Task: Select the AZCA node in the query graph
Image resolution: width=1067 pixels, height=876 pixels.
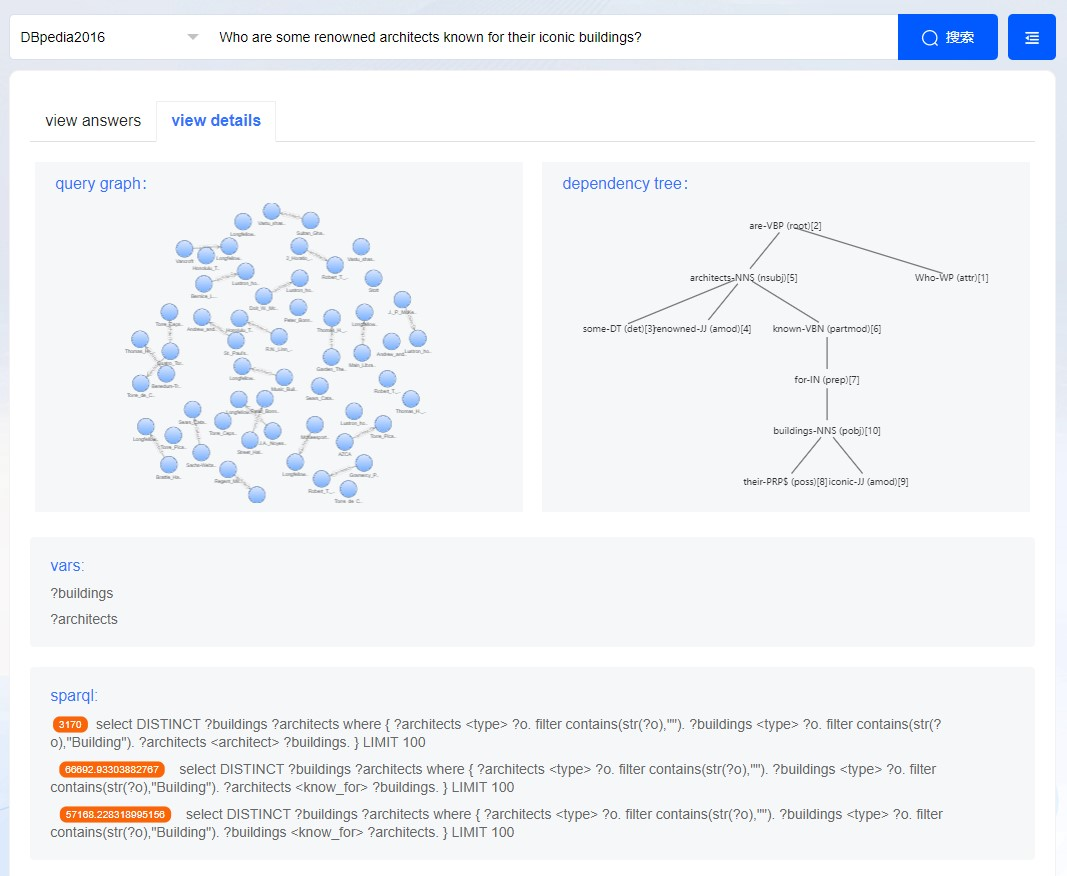Action: (x=345, y=441)
